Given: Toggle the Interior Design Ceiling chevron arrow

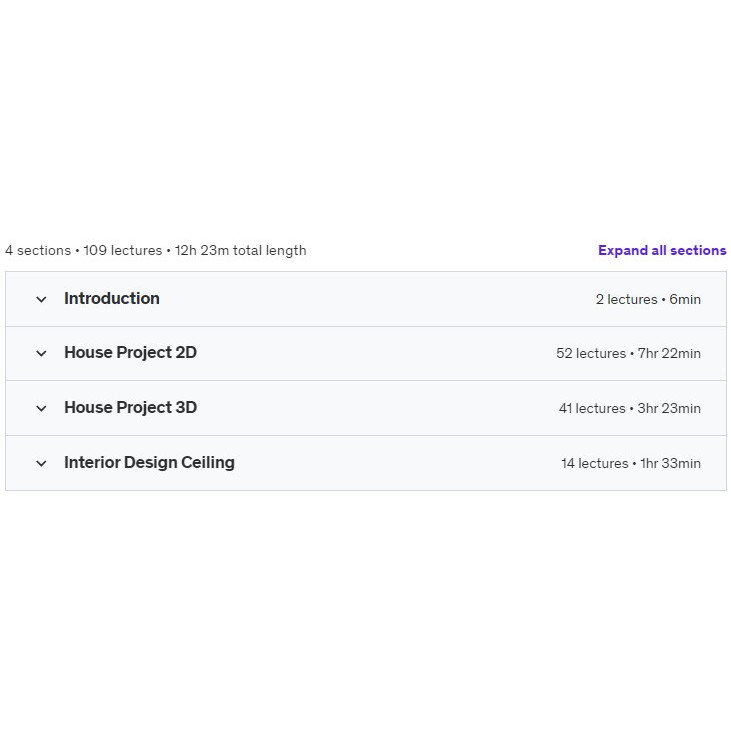Looking at the screenshot, I should (41, 463).
